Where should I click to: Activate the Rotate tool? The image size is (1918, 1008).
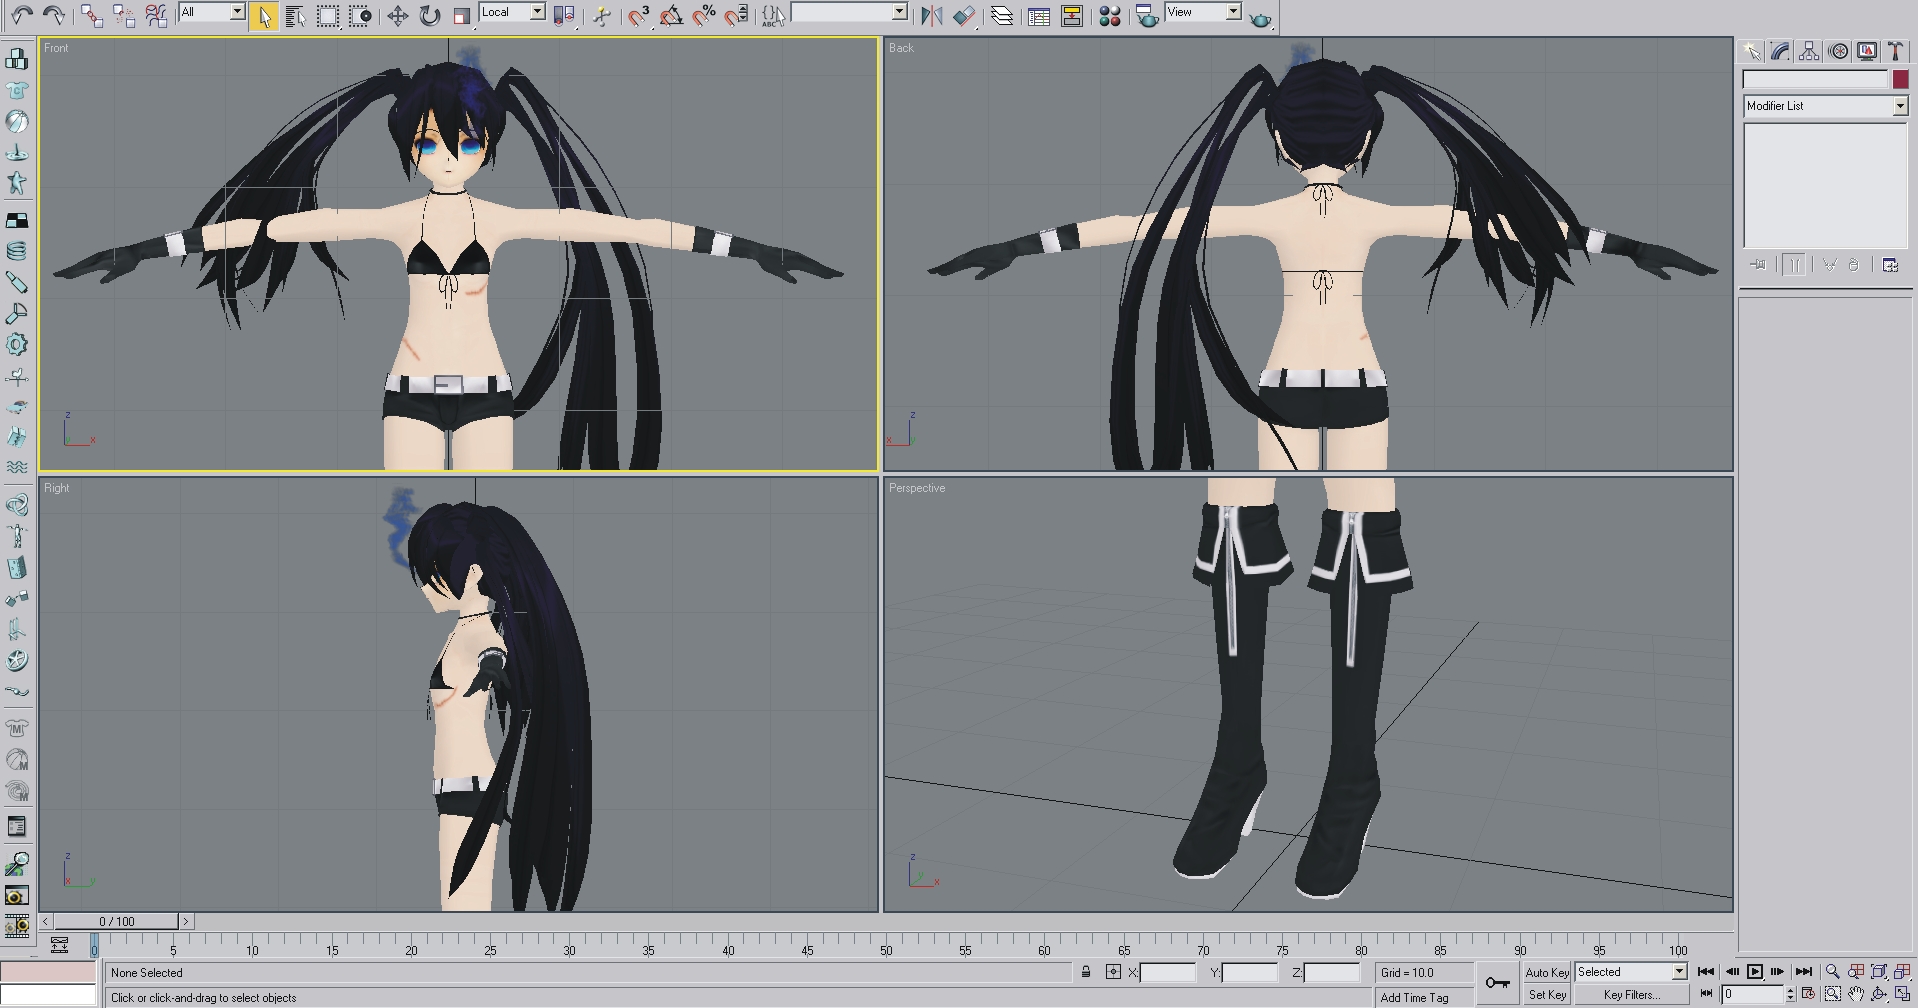pos(429,16)
